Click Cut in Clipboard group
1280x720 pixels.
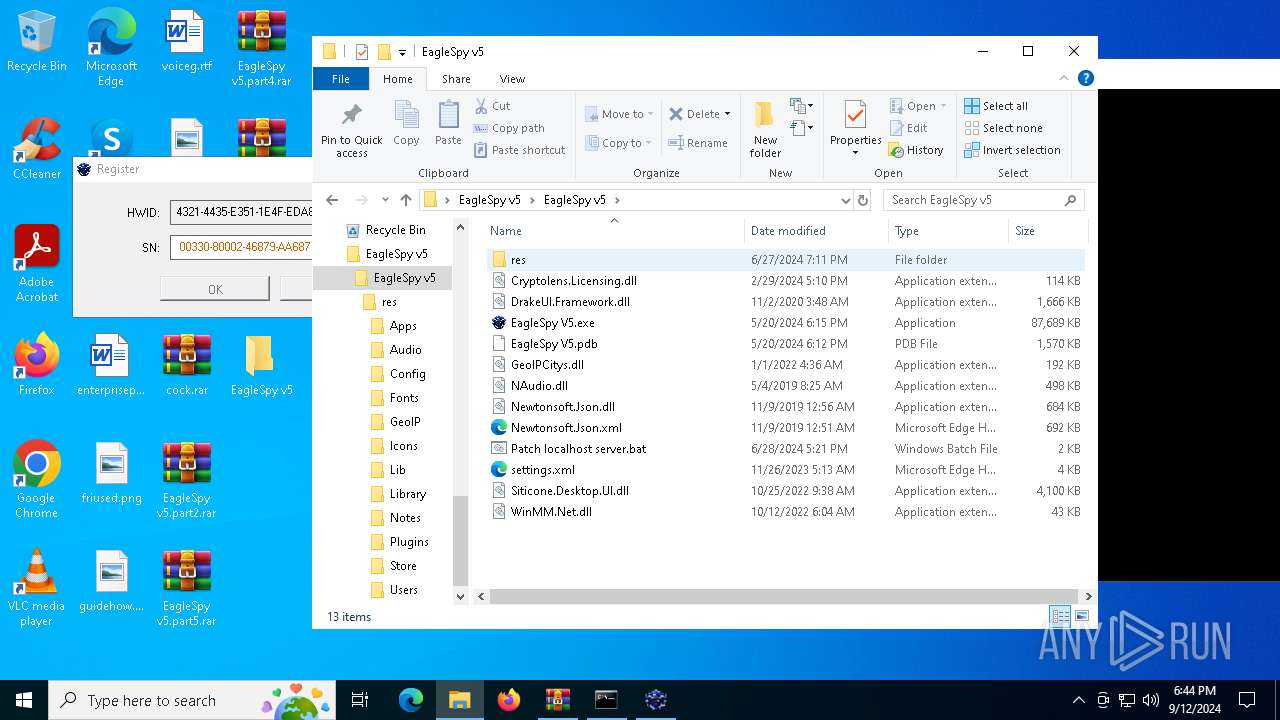click(492, 106)
